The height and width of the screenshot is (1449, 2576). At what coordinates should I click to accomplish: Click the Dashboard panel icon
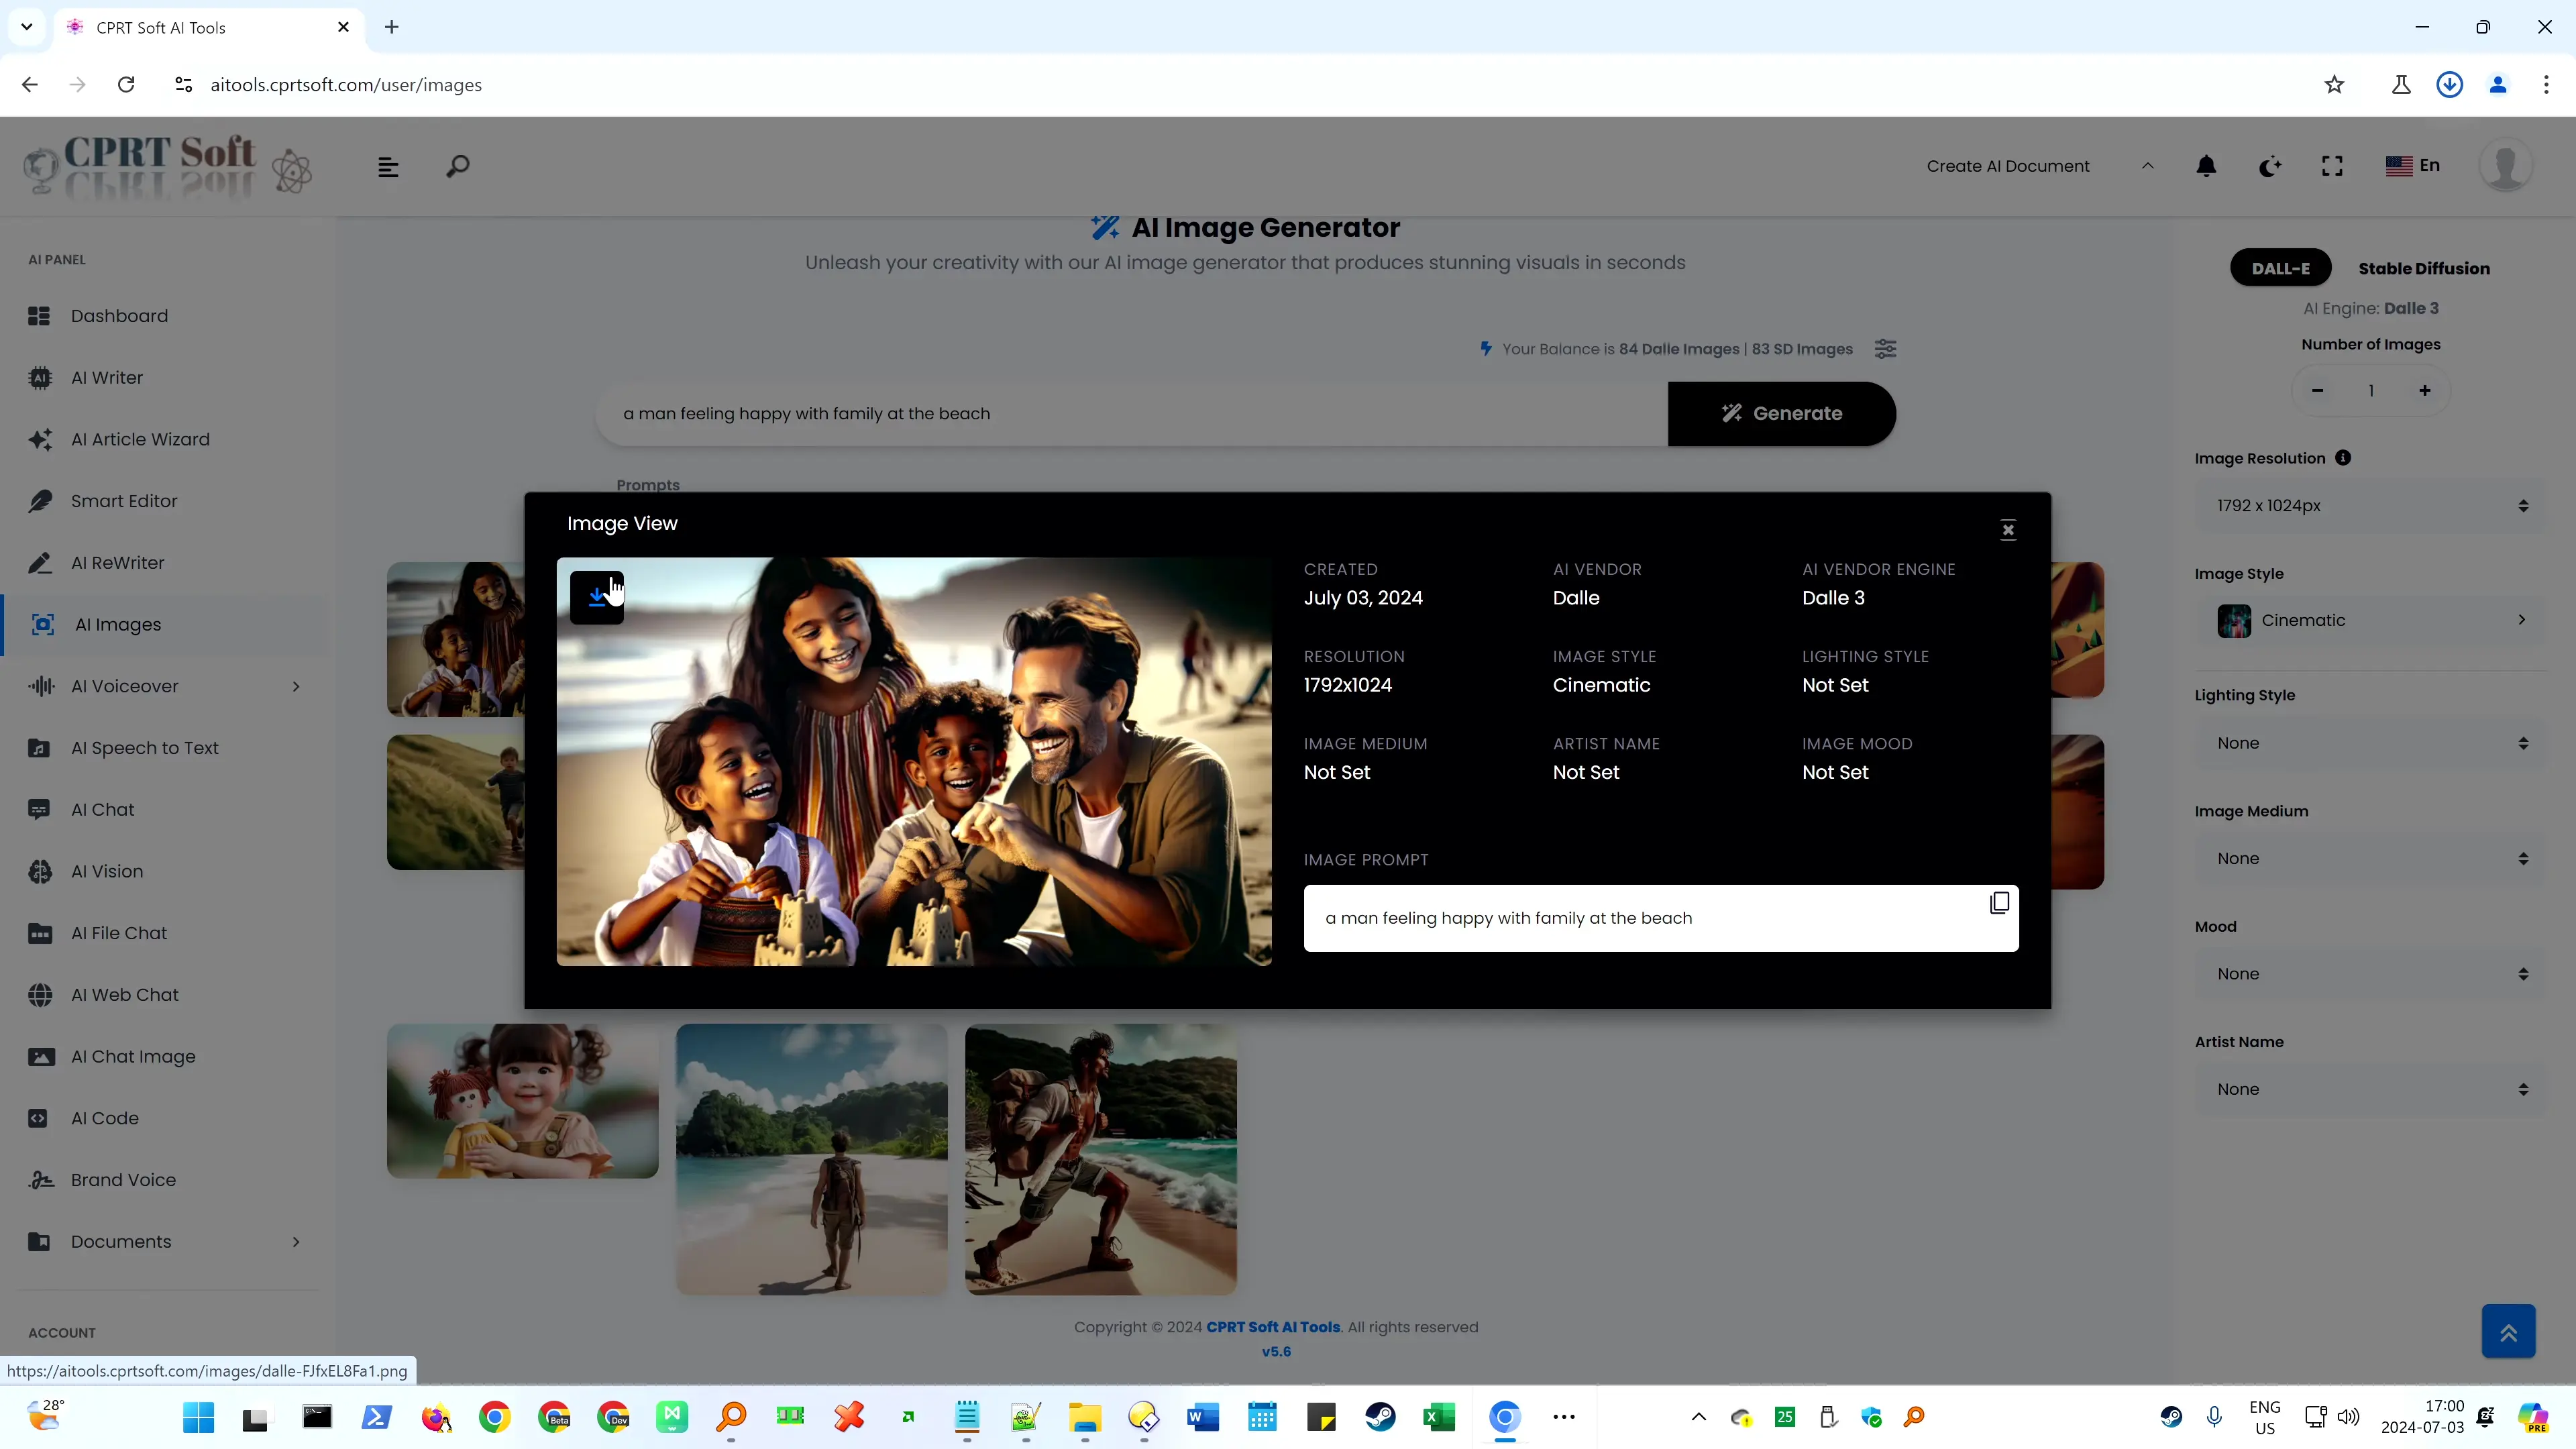[39, 315]
